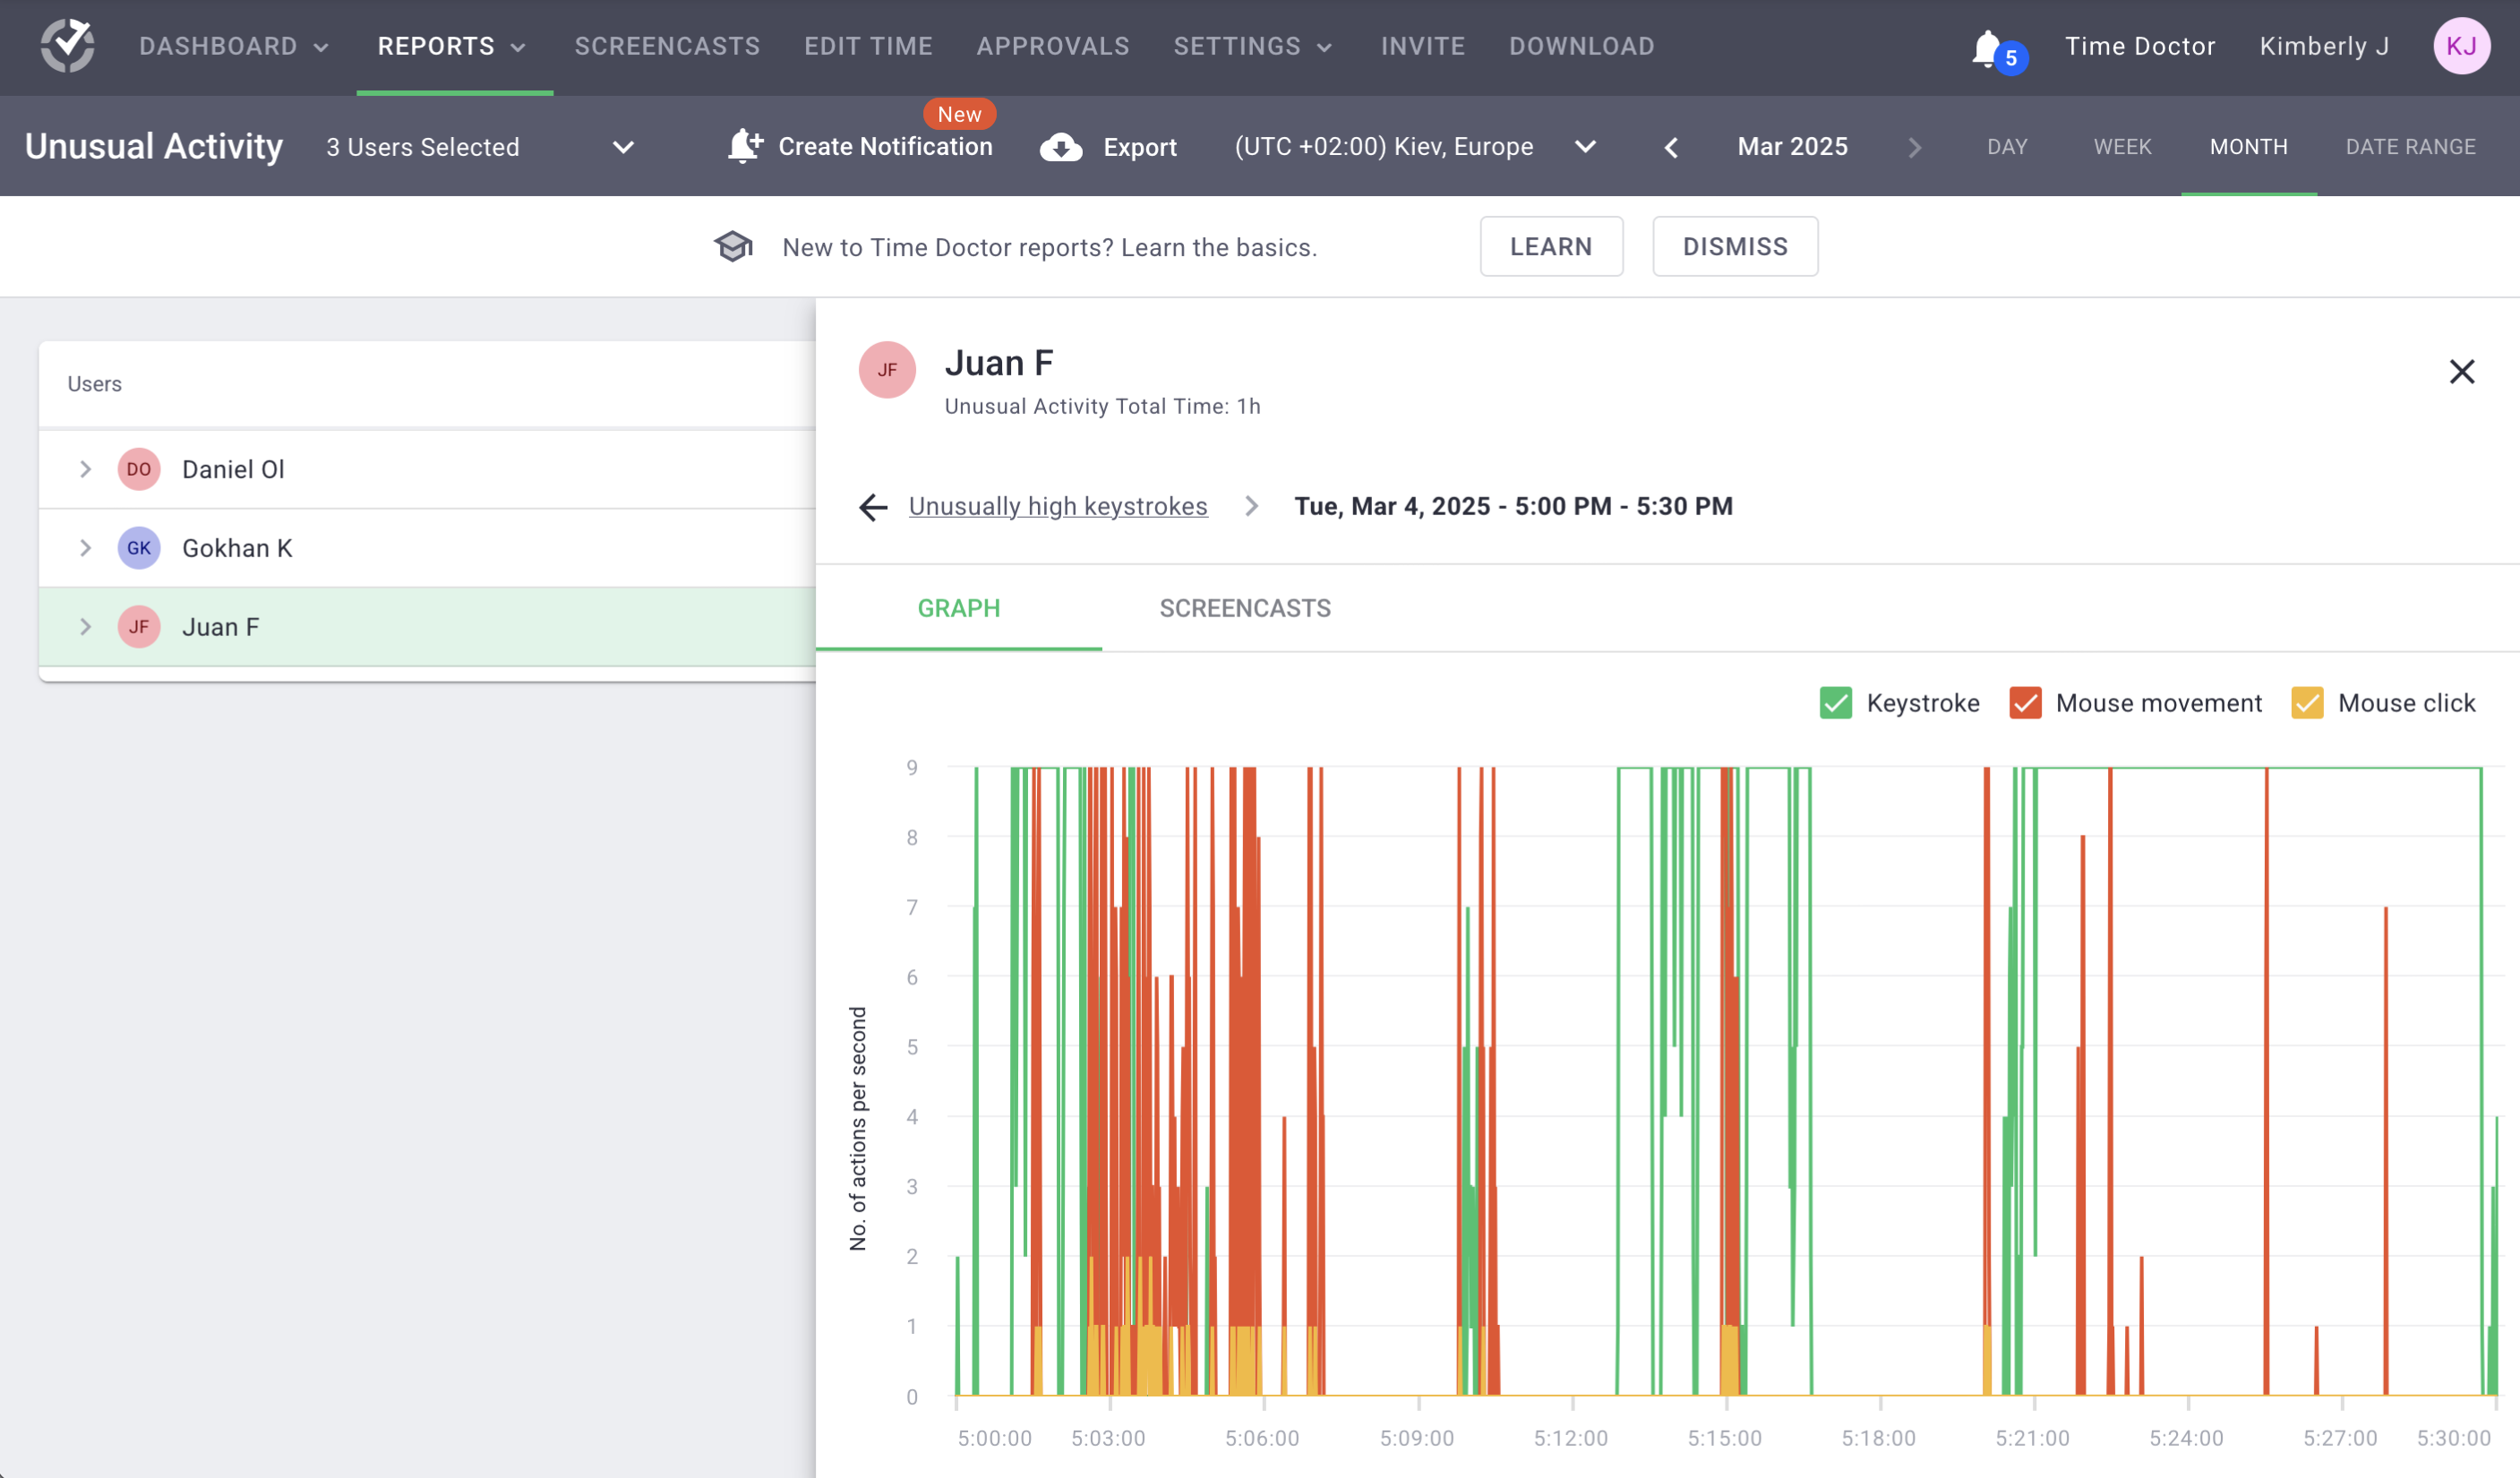Click the DISMISS button
2520x1478 pixels.
click(x=1735, y=246)
